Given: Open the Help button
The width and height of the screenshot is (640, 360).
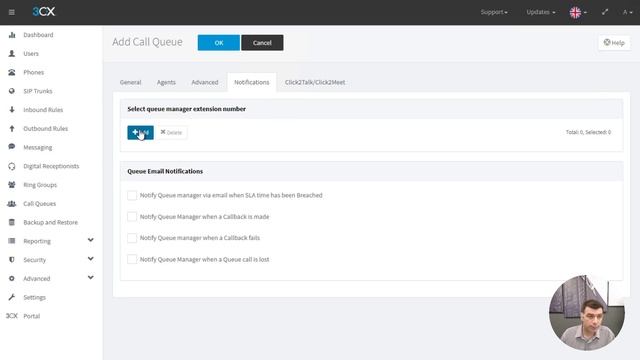Looking at the screenshot, I should pyautogui.click(x=614, y=42).
